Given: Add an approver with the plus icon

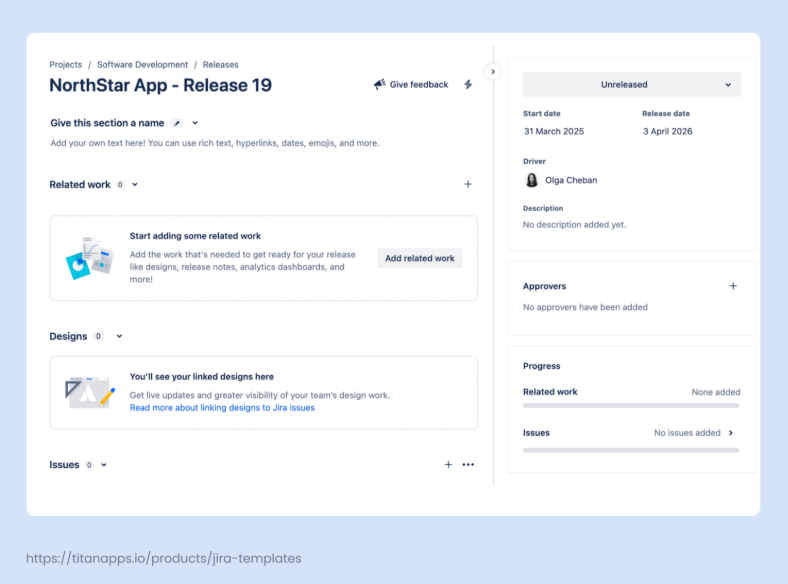Looking at the screenshot, I should [x=733, y=286].
